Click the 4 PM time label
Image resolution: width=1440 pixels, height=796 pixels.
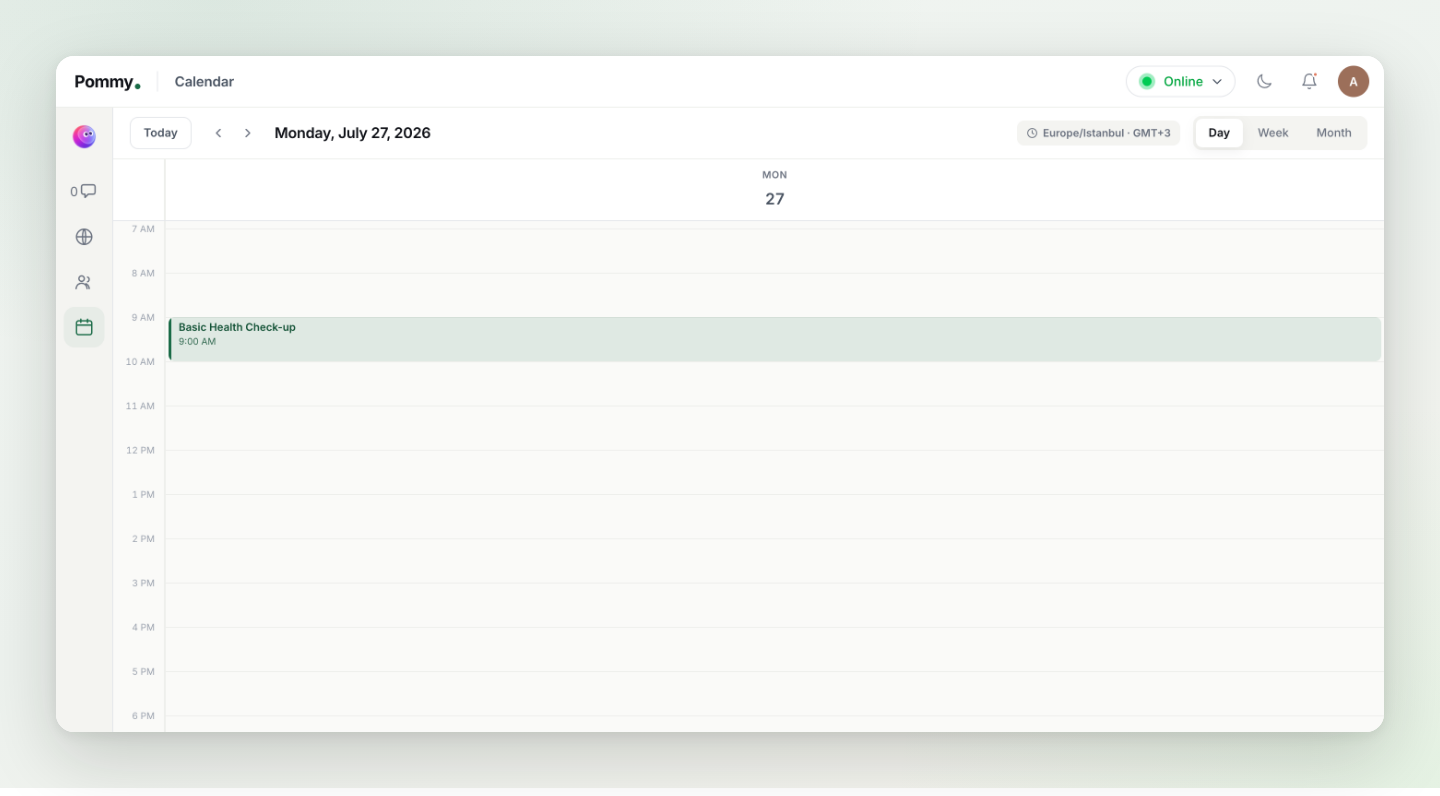[144, 627]
